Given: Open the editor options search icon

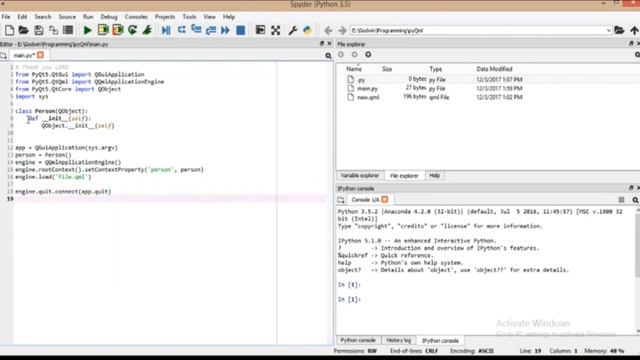Looking at the screenshot, I should (328, 56).
